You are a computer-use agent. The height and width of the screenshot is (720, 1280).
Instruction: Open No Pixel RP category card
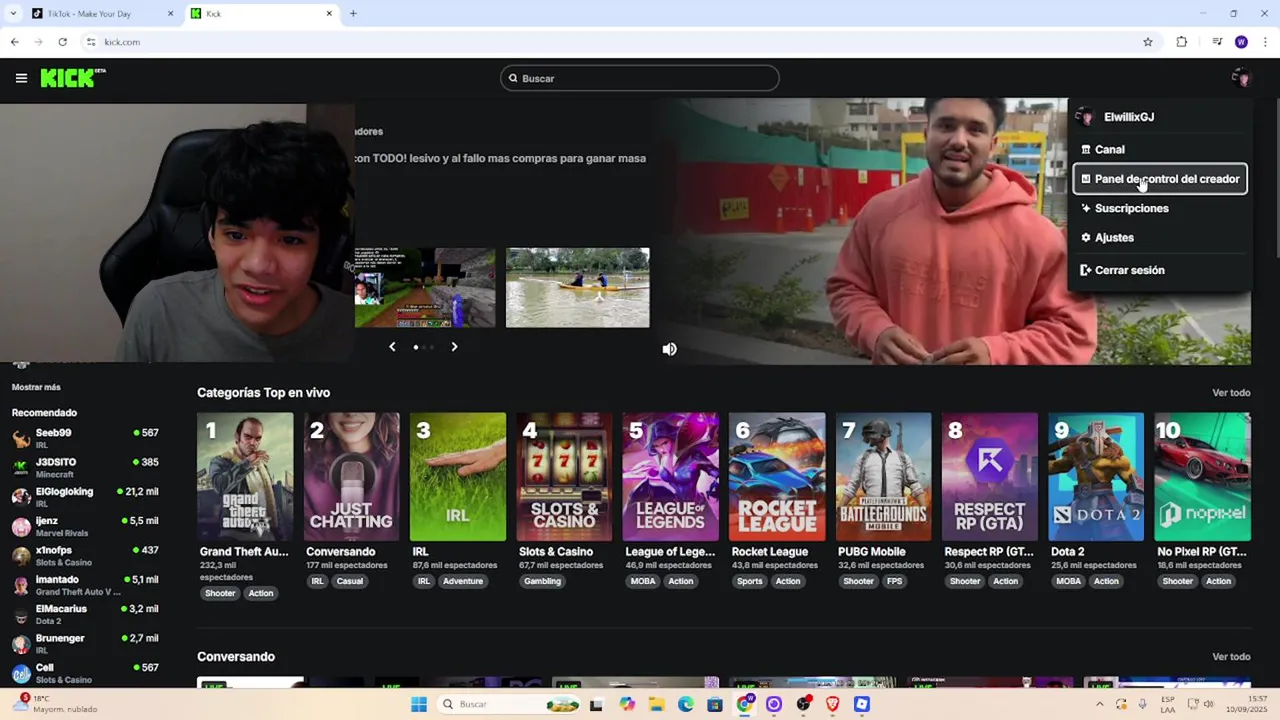1202,477
